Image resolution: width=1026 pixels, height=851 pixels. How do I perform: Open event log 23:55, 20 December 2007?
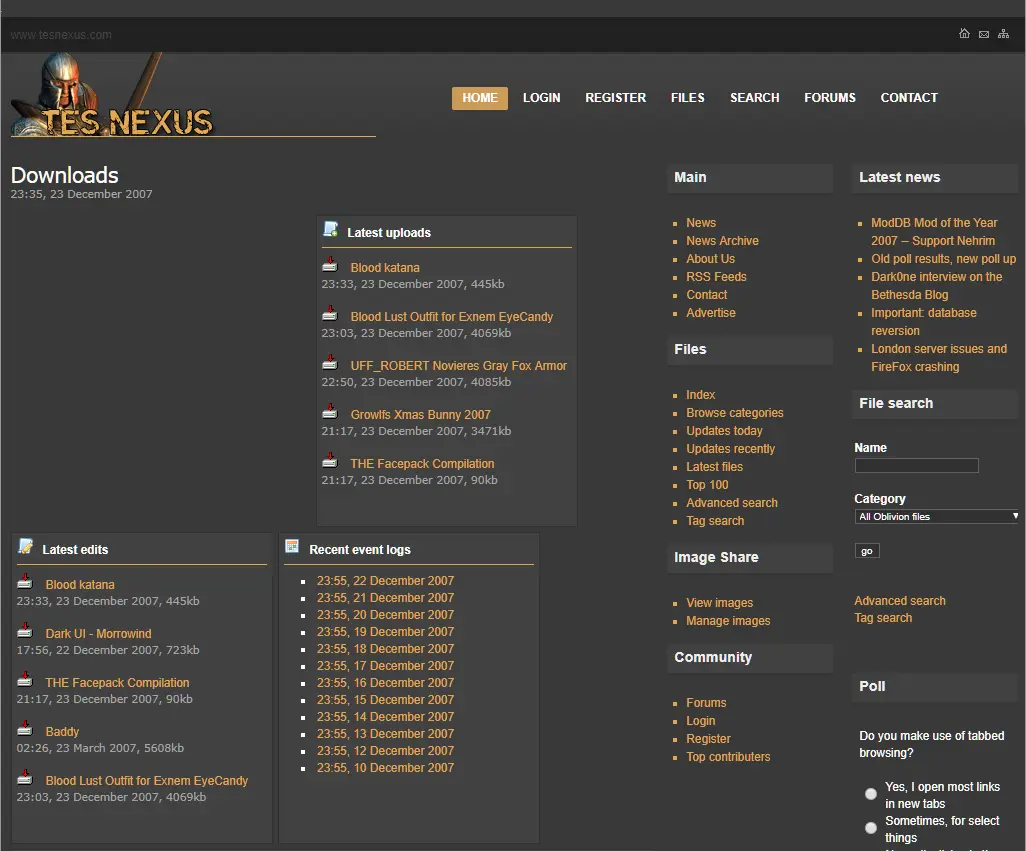(385, 615)
